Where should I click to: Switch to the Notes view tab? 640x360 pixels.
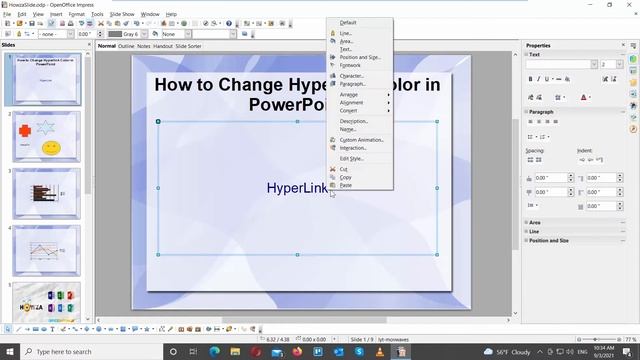pos(143,46)
